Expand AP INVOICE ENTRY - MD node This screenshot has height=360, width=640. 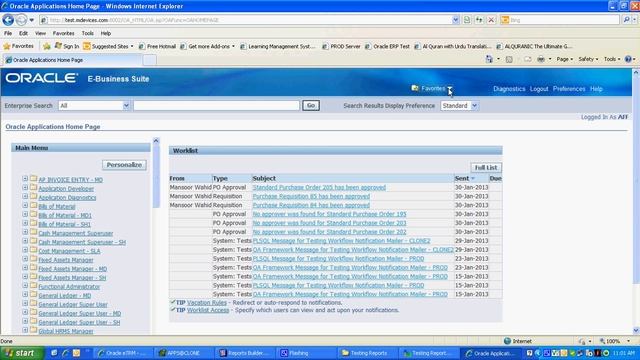[25, 179]
